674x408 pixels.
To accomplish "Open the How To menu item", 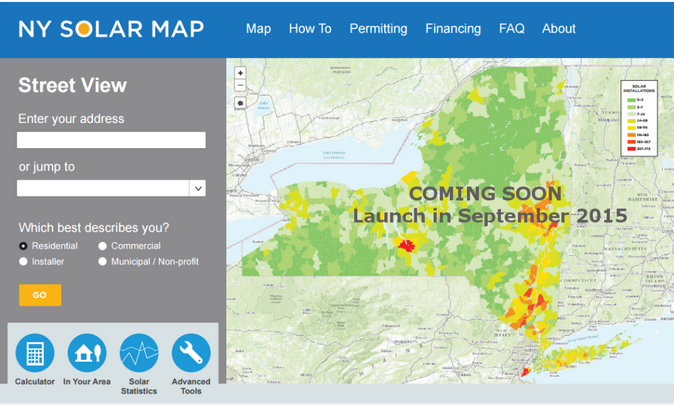I will click(x=310, y=29).
